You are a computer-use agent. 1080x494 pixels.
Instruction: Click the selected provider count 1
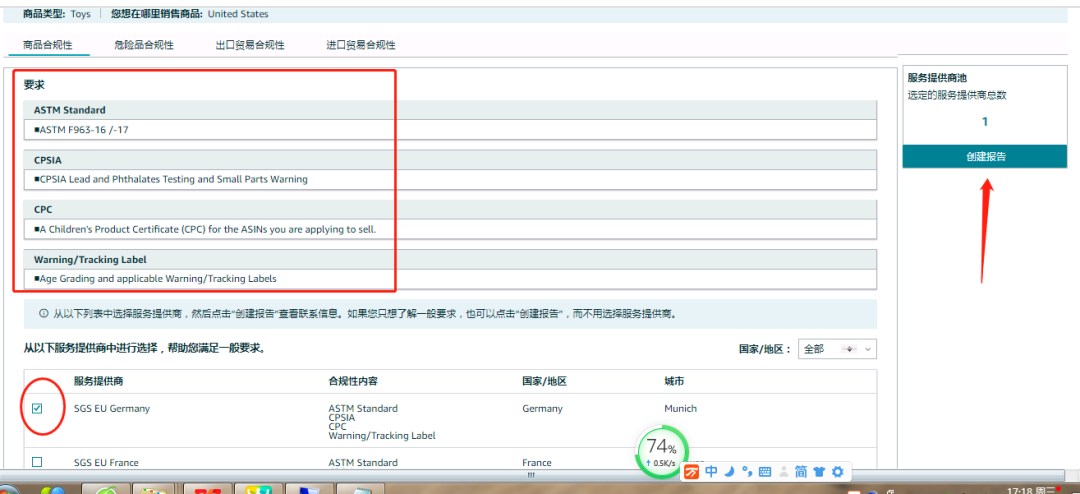[985, 122]
